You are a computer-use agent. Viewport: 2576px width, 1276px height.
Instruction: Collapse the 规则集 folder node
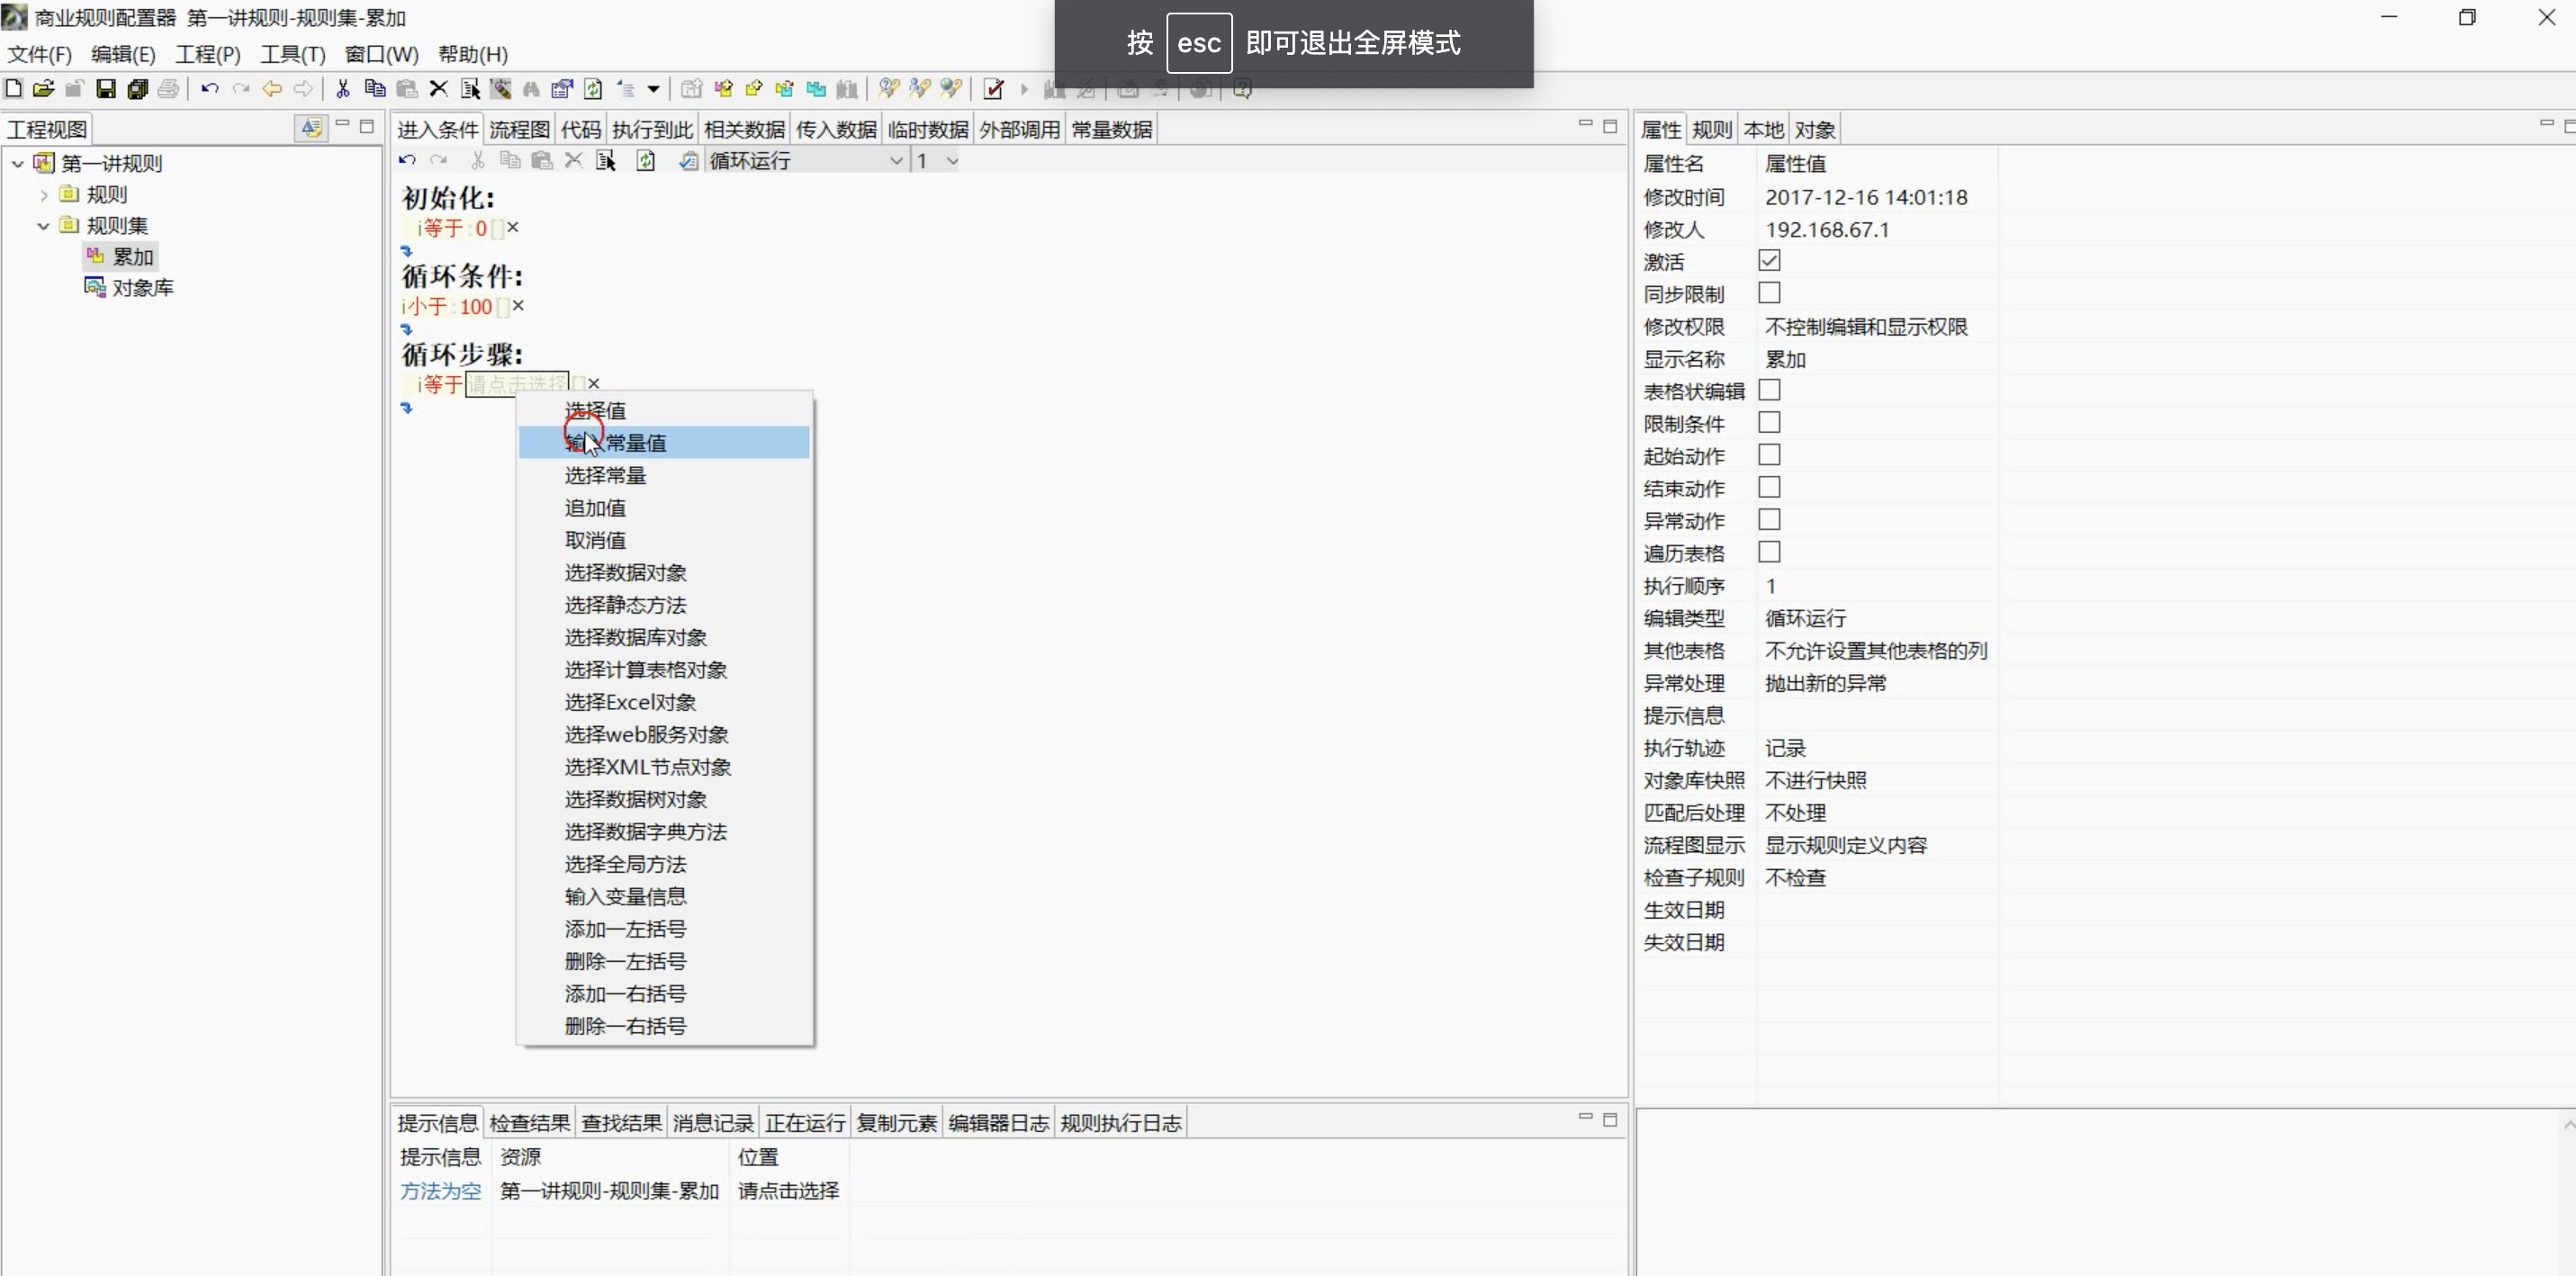click(44, 226)
